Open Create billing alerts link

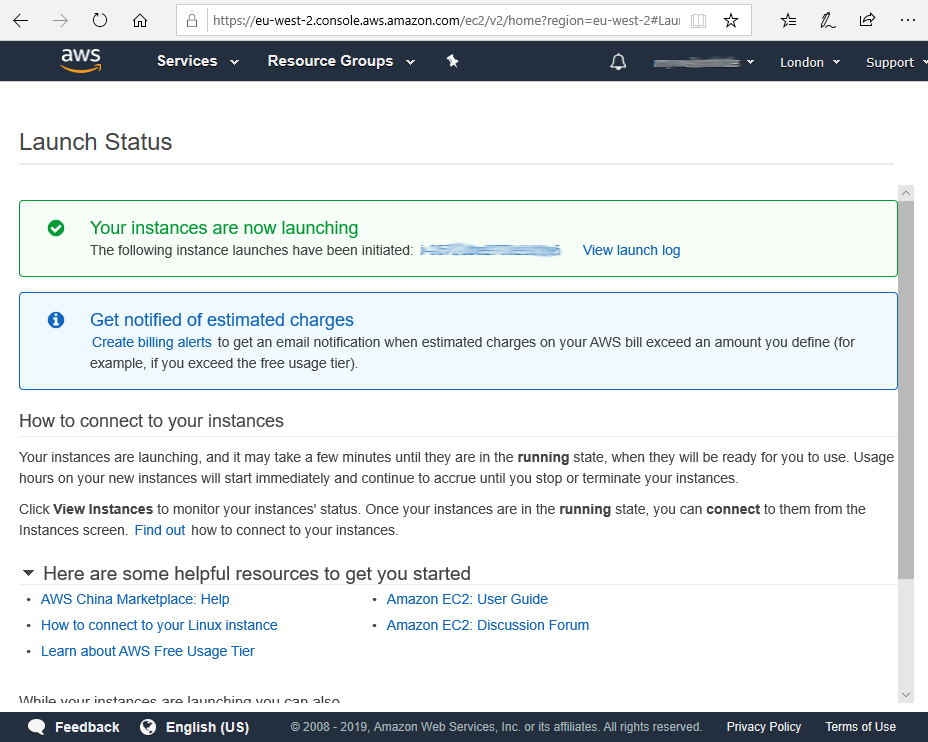(152, 342)
